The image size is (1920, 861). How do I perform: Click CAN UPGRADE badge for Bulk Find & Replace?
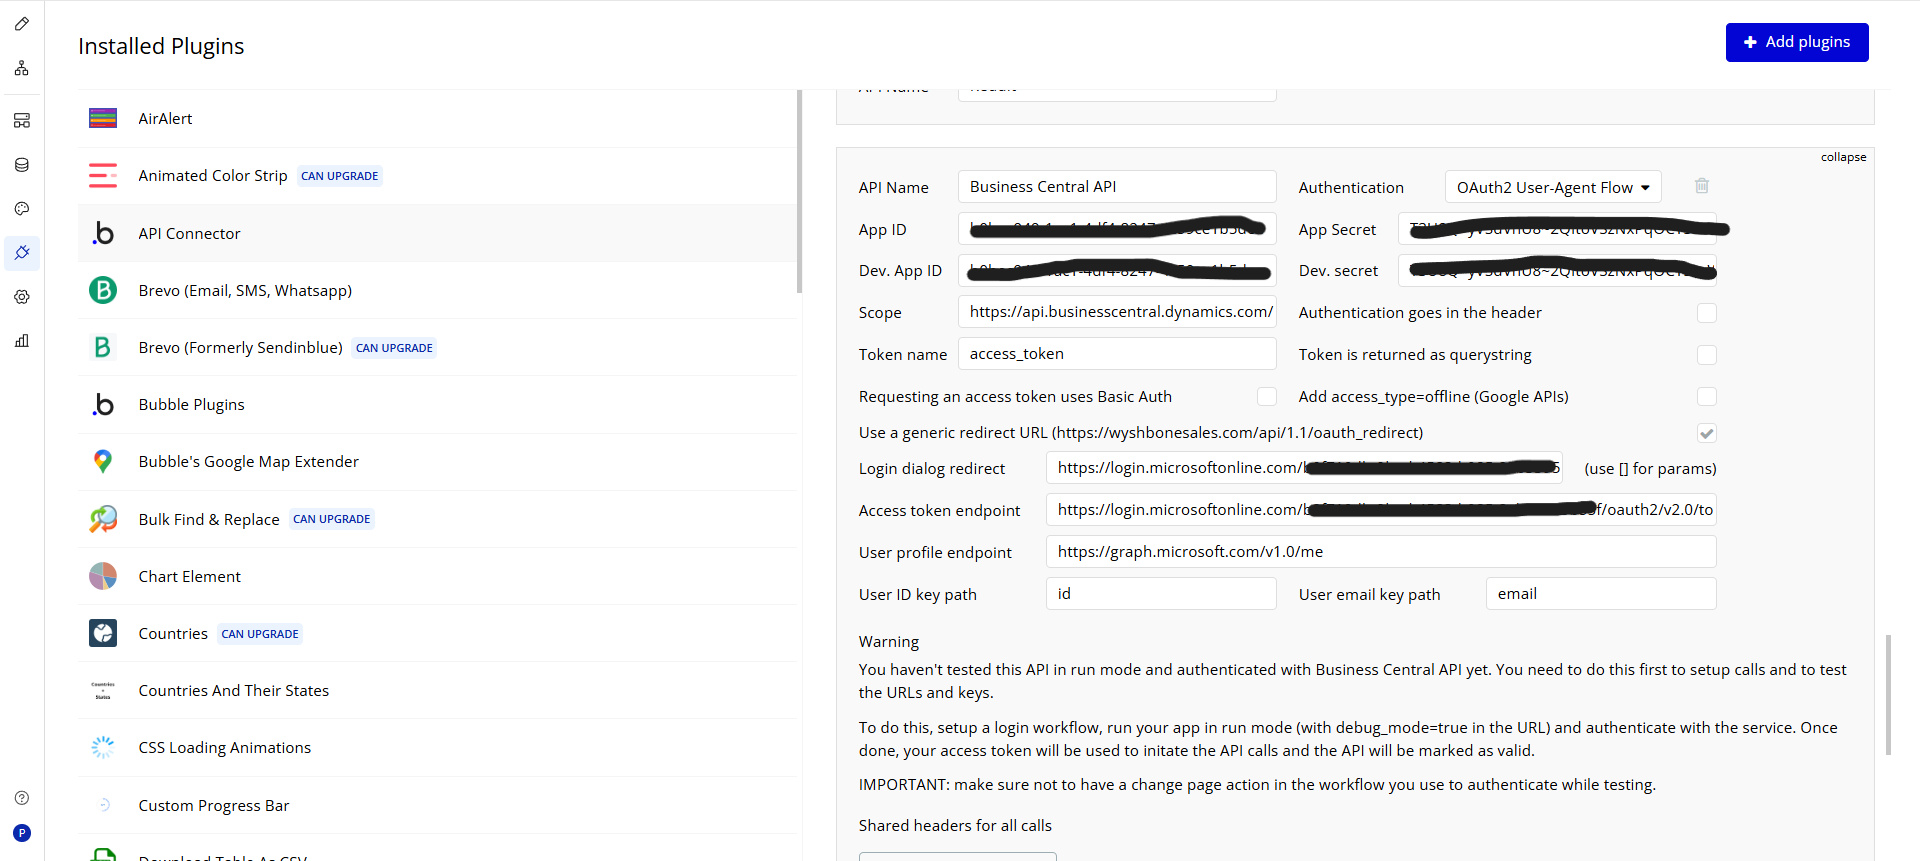[x=332, y=519]
